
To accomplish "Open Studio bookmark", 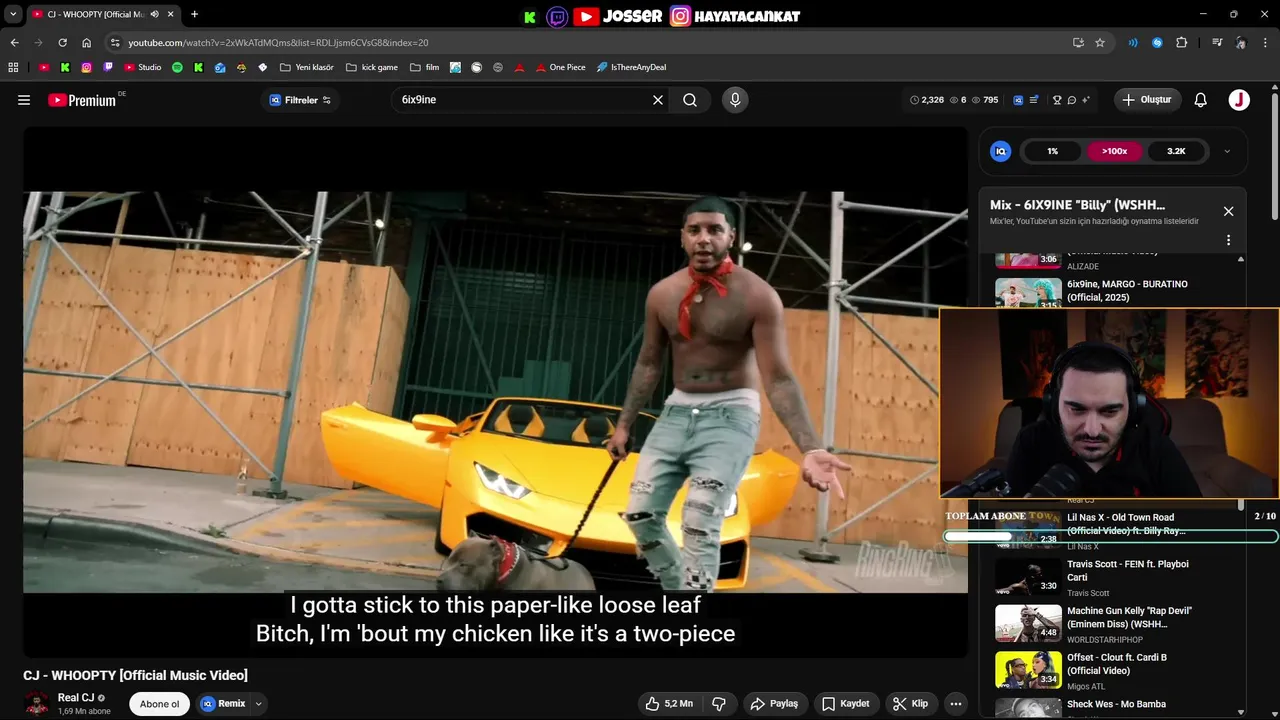I will click(x=143, y=67).
